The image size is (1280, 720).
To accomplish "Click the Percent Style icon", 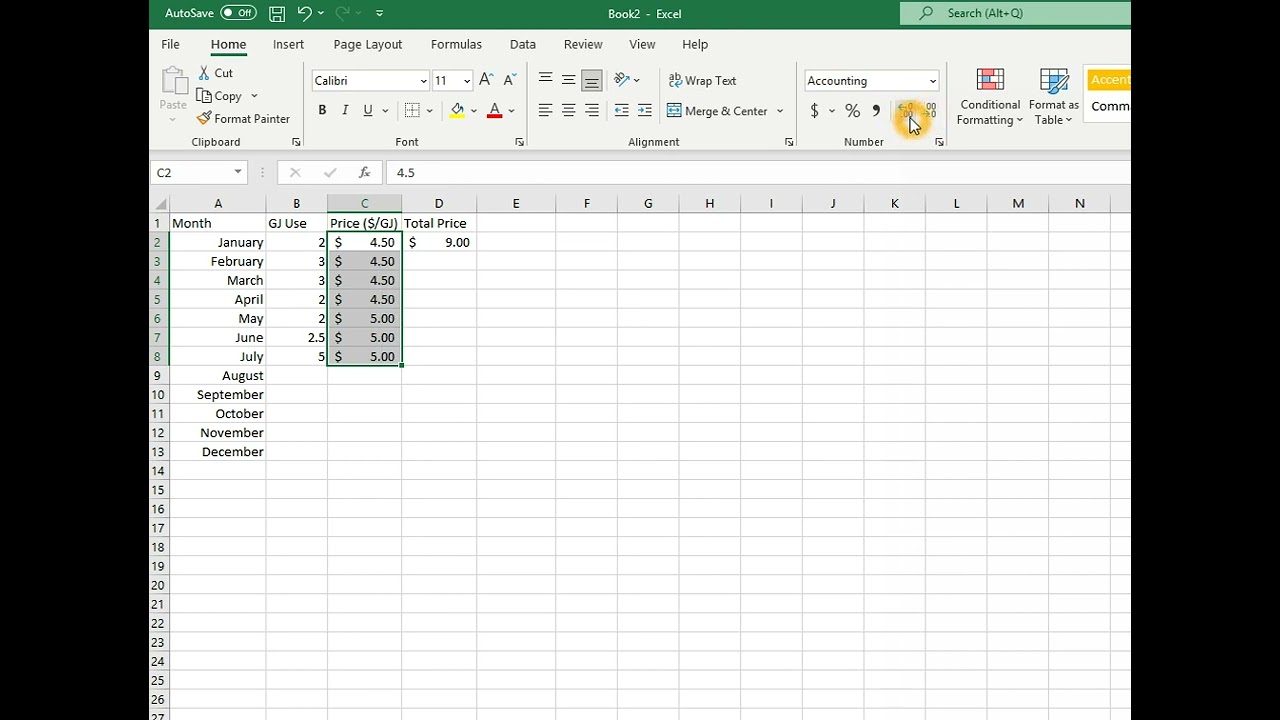I will (852, 111).
